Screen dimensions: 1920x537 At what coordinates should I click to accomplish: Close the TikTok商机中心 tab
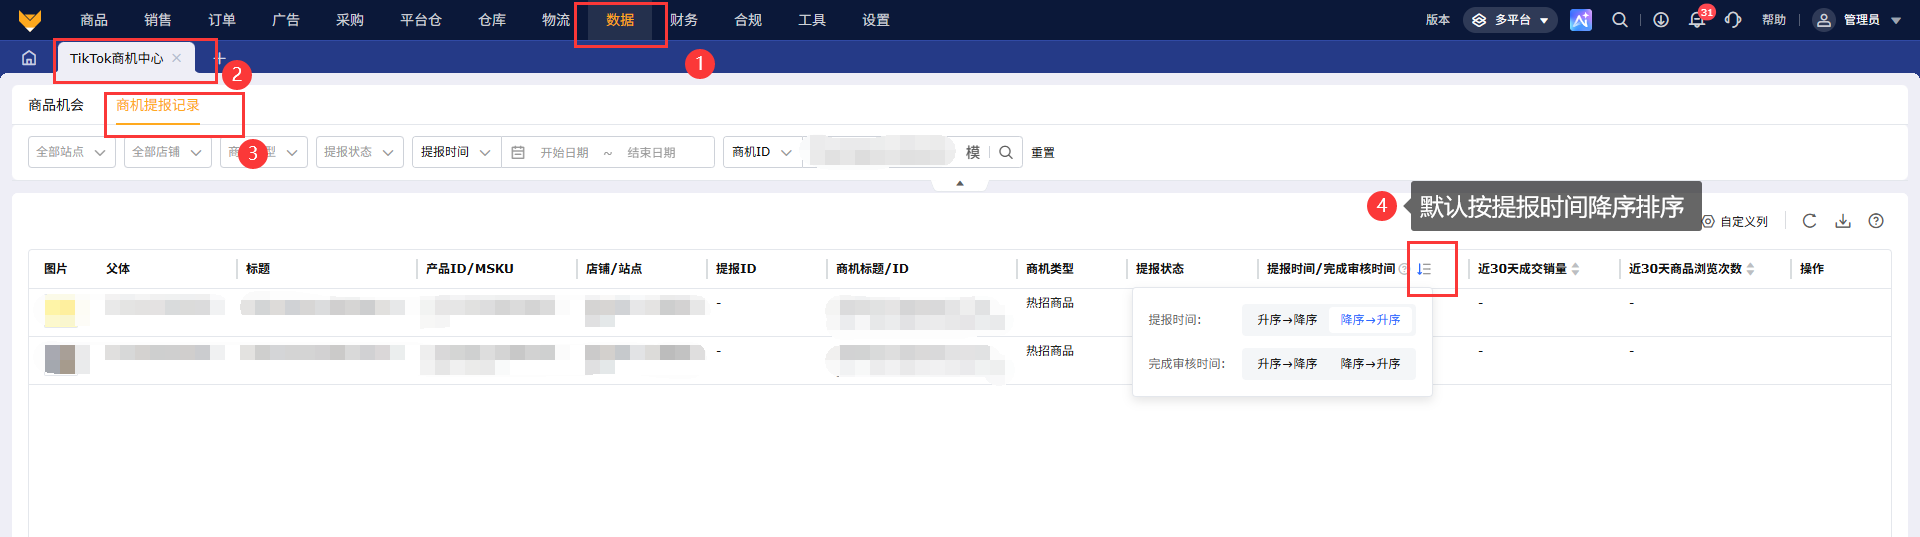(176, 58)
